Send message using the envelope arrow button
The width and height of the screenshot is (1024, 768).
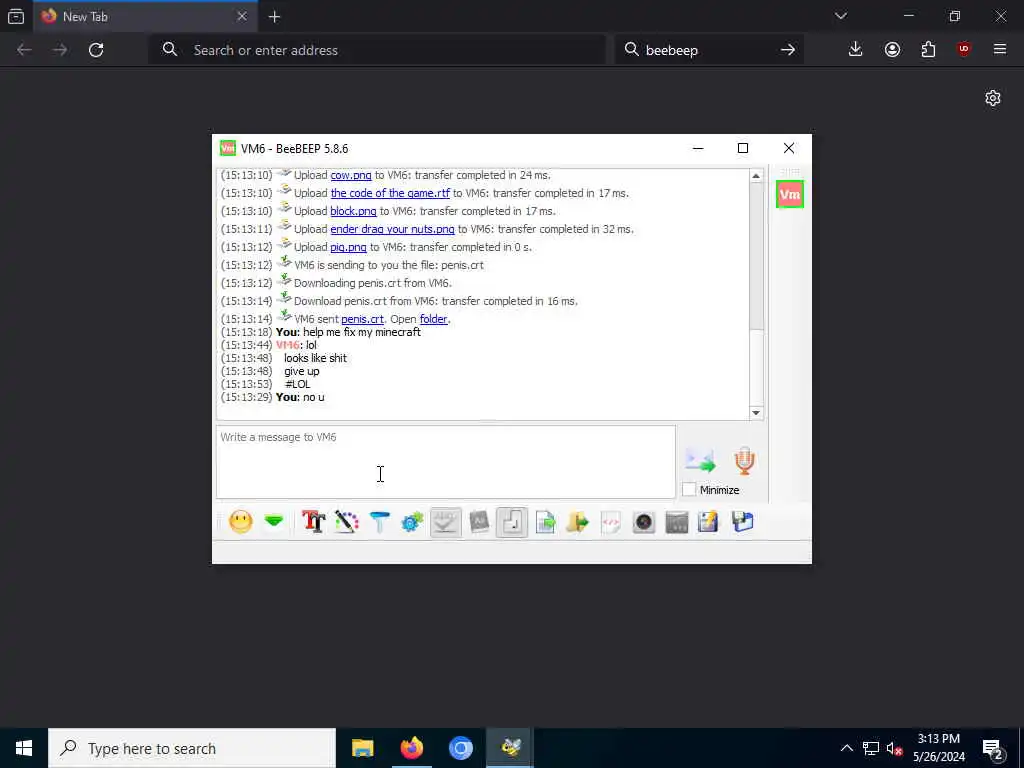click(700, 460)
